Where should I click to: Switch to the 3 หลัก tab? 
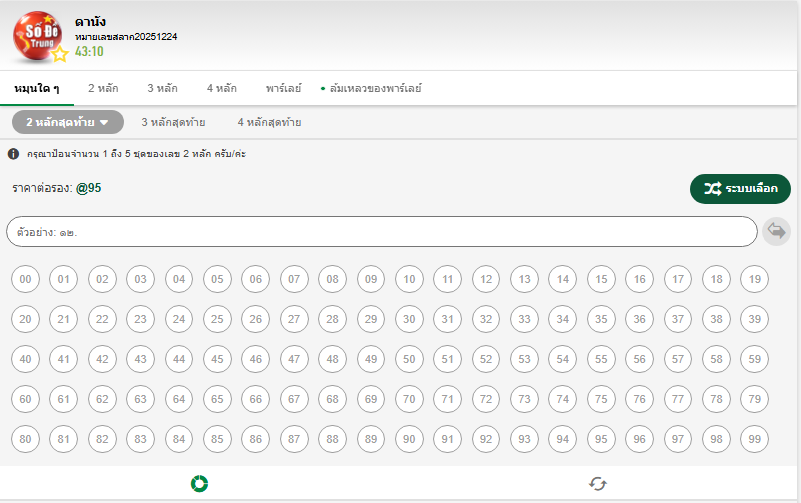coord(162,88)
